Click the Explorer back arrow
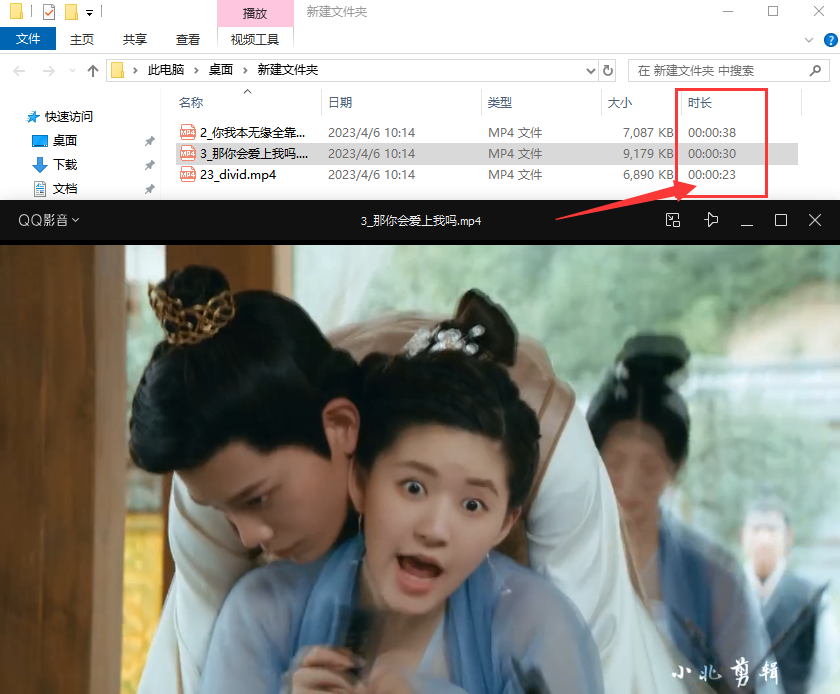The height and width of the screenshot is (694, 840). coord(19,71)
